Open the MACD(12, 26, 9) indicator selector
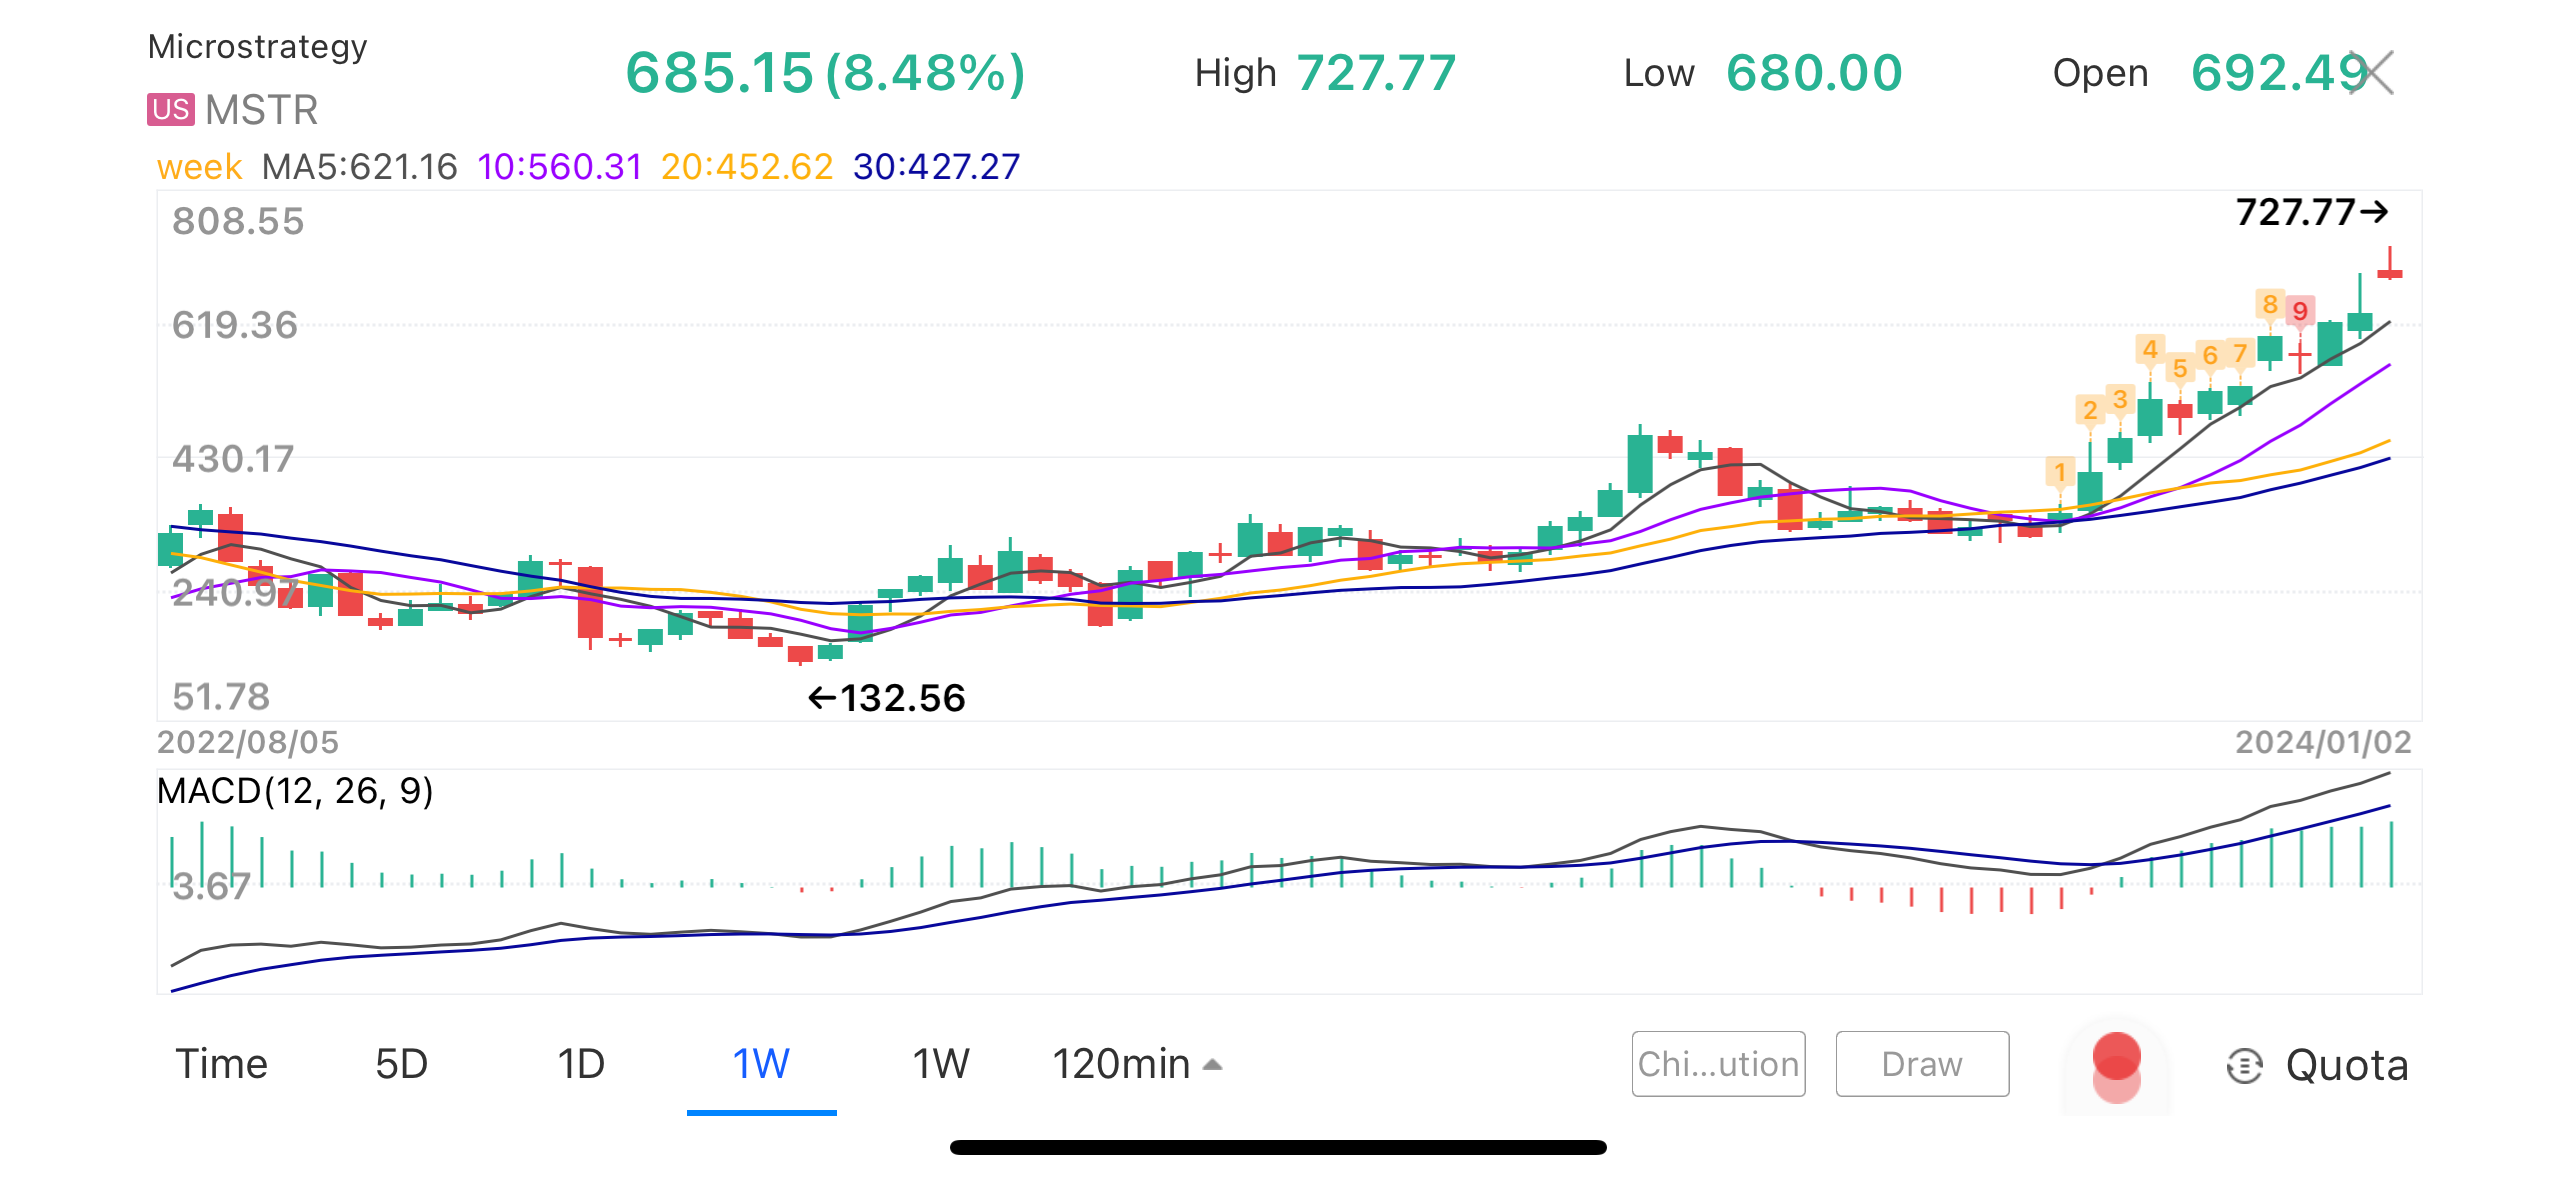 click(x=295, y=791)
